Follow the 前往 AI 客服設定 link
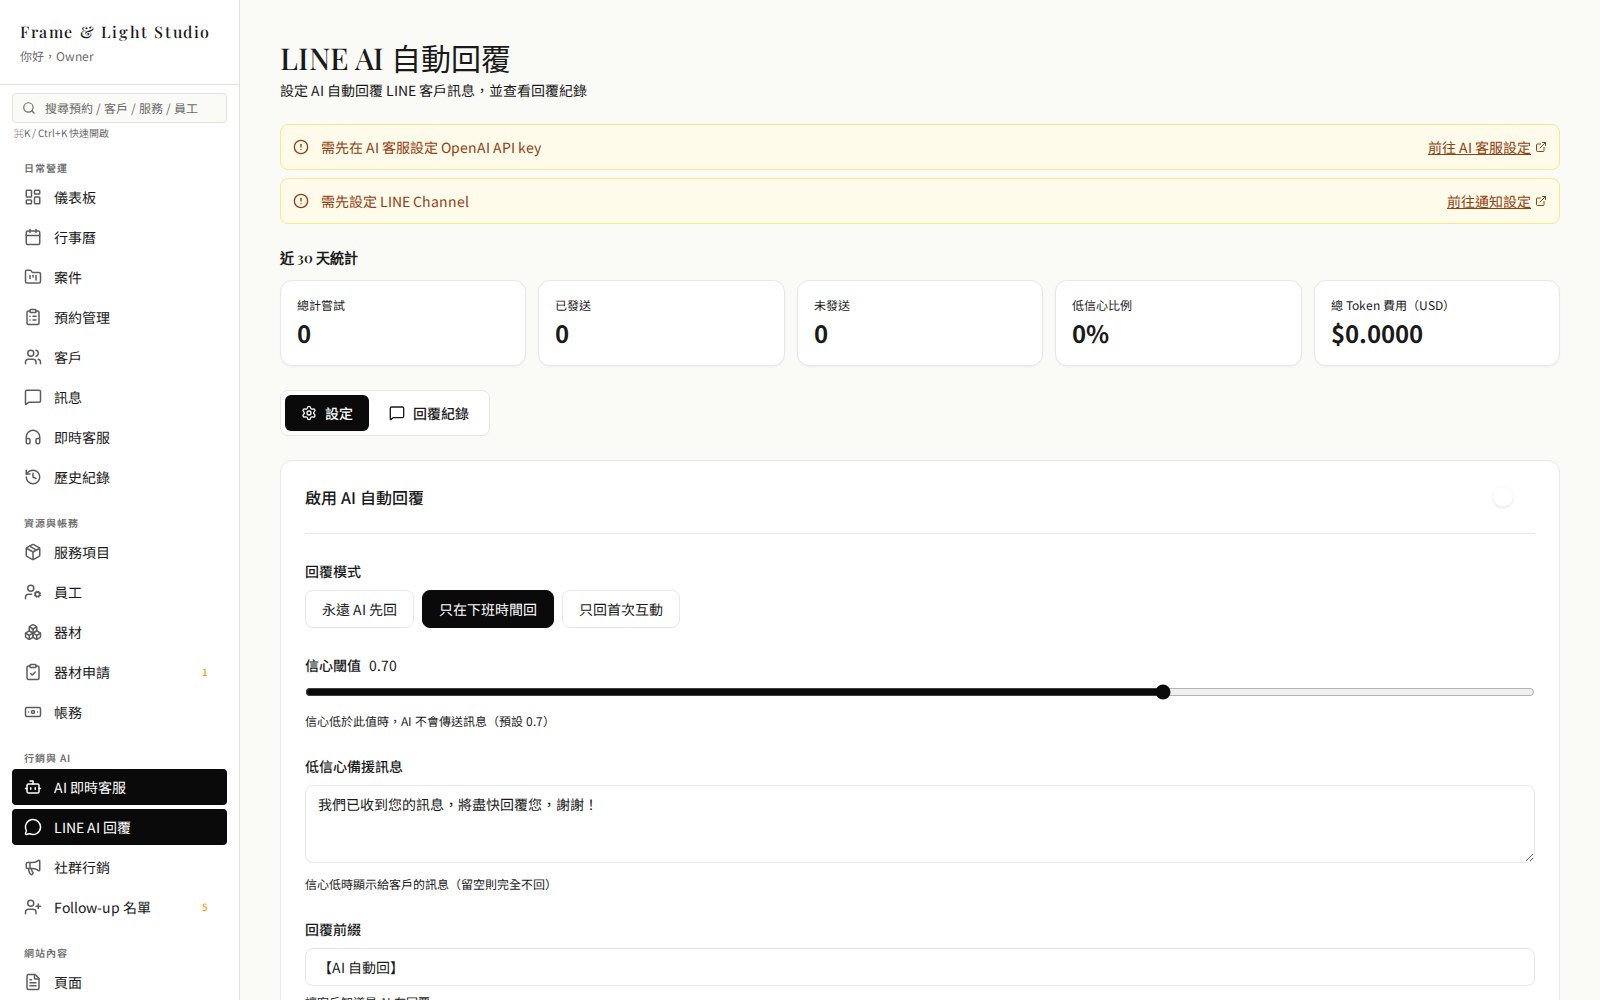This screenshot has width=1600, height=1000. [1479, 147]
